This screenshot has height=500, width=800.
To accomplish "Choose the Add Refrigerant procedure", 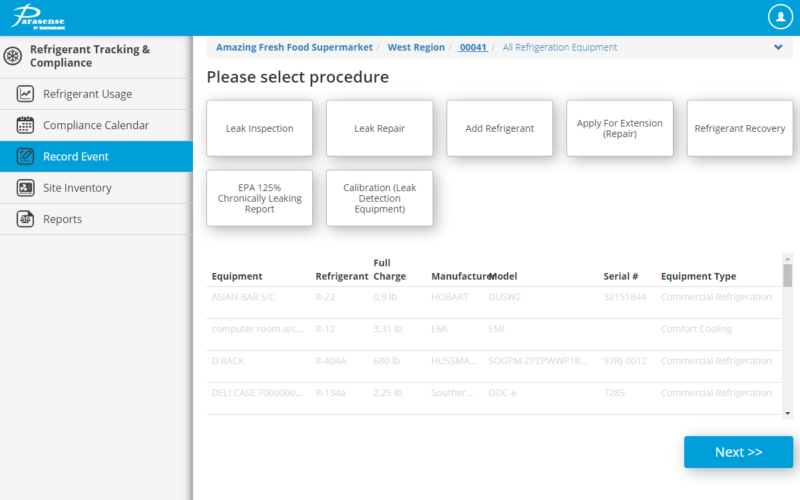I will (x=499, y=128).
